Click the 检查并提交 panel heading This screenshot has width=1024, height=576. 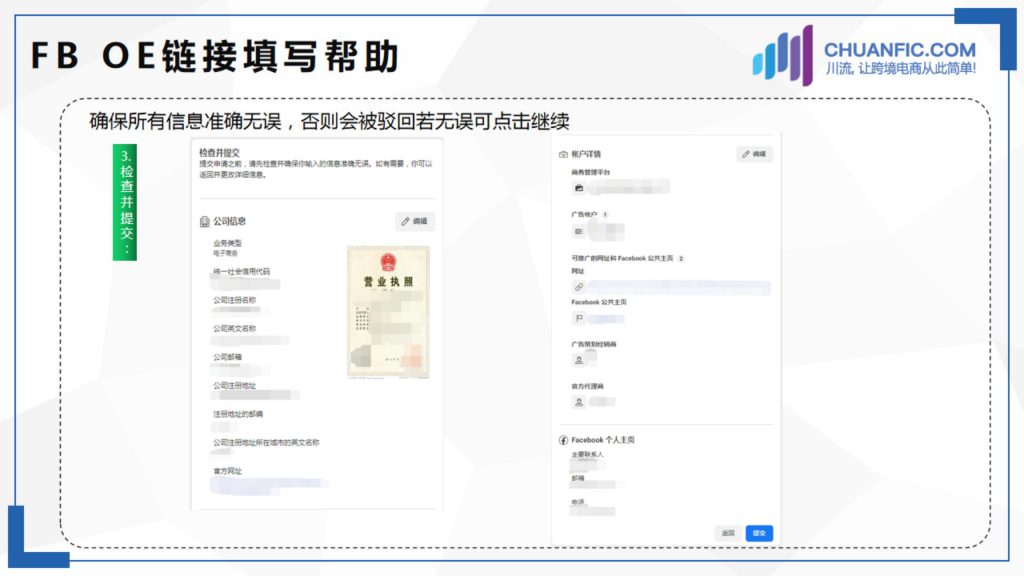pos(219,152)
